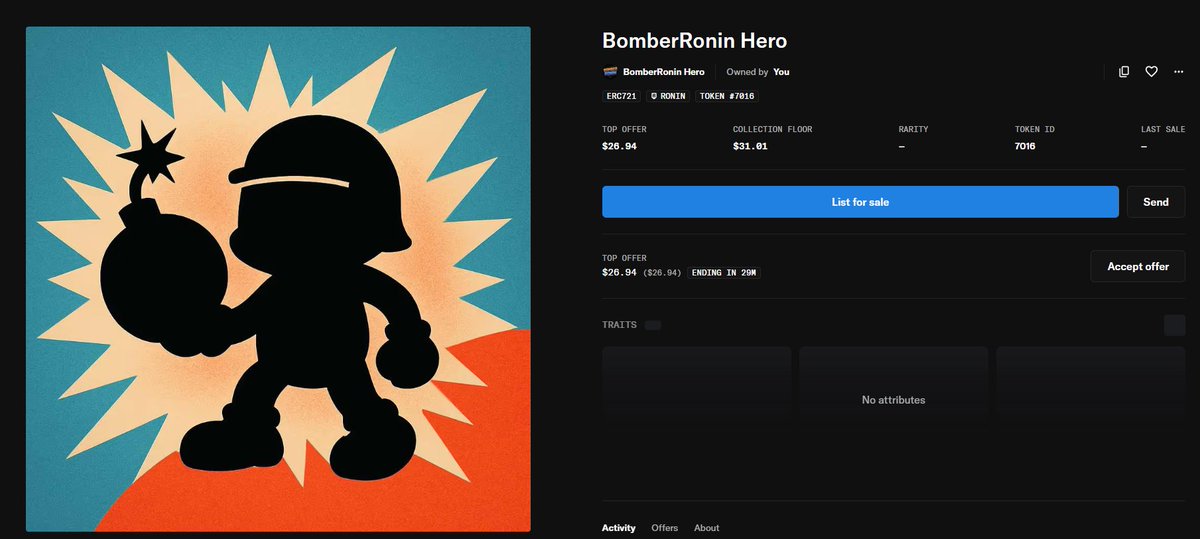Toggle the Traits section collapse button
Viewport: 1200px width, 539px height.
pos(1174,325)
